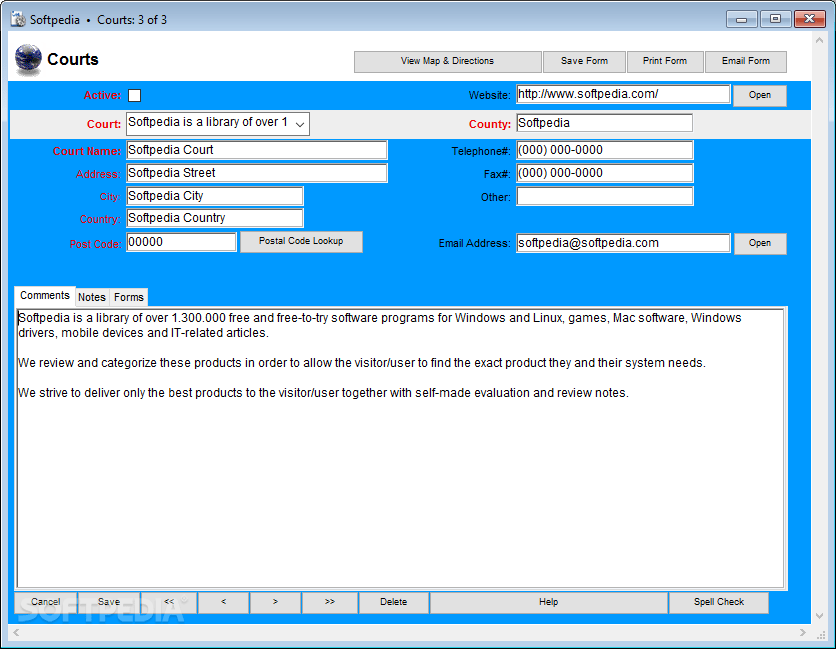Click View Map & Directions
The height and width of the screenshot is (649, 836).
point(447,61)
